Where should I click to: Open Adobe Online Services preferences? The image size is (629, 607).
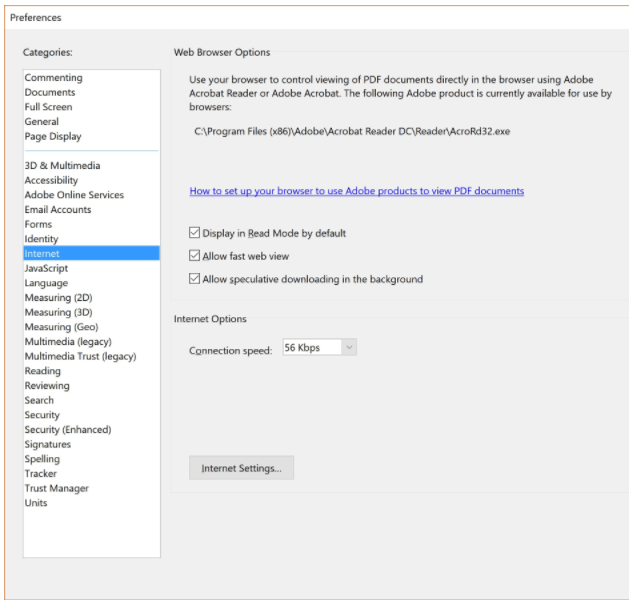pos(74,195)
